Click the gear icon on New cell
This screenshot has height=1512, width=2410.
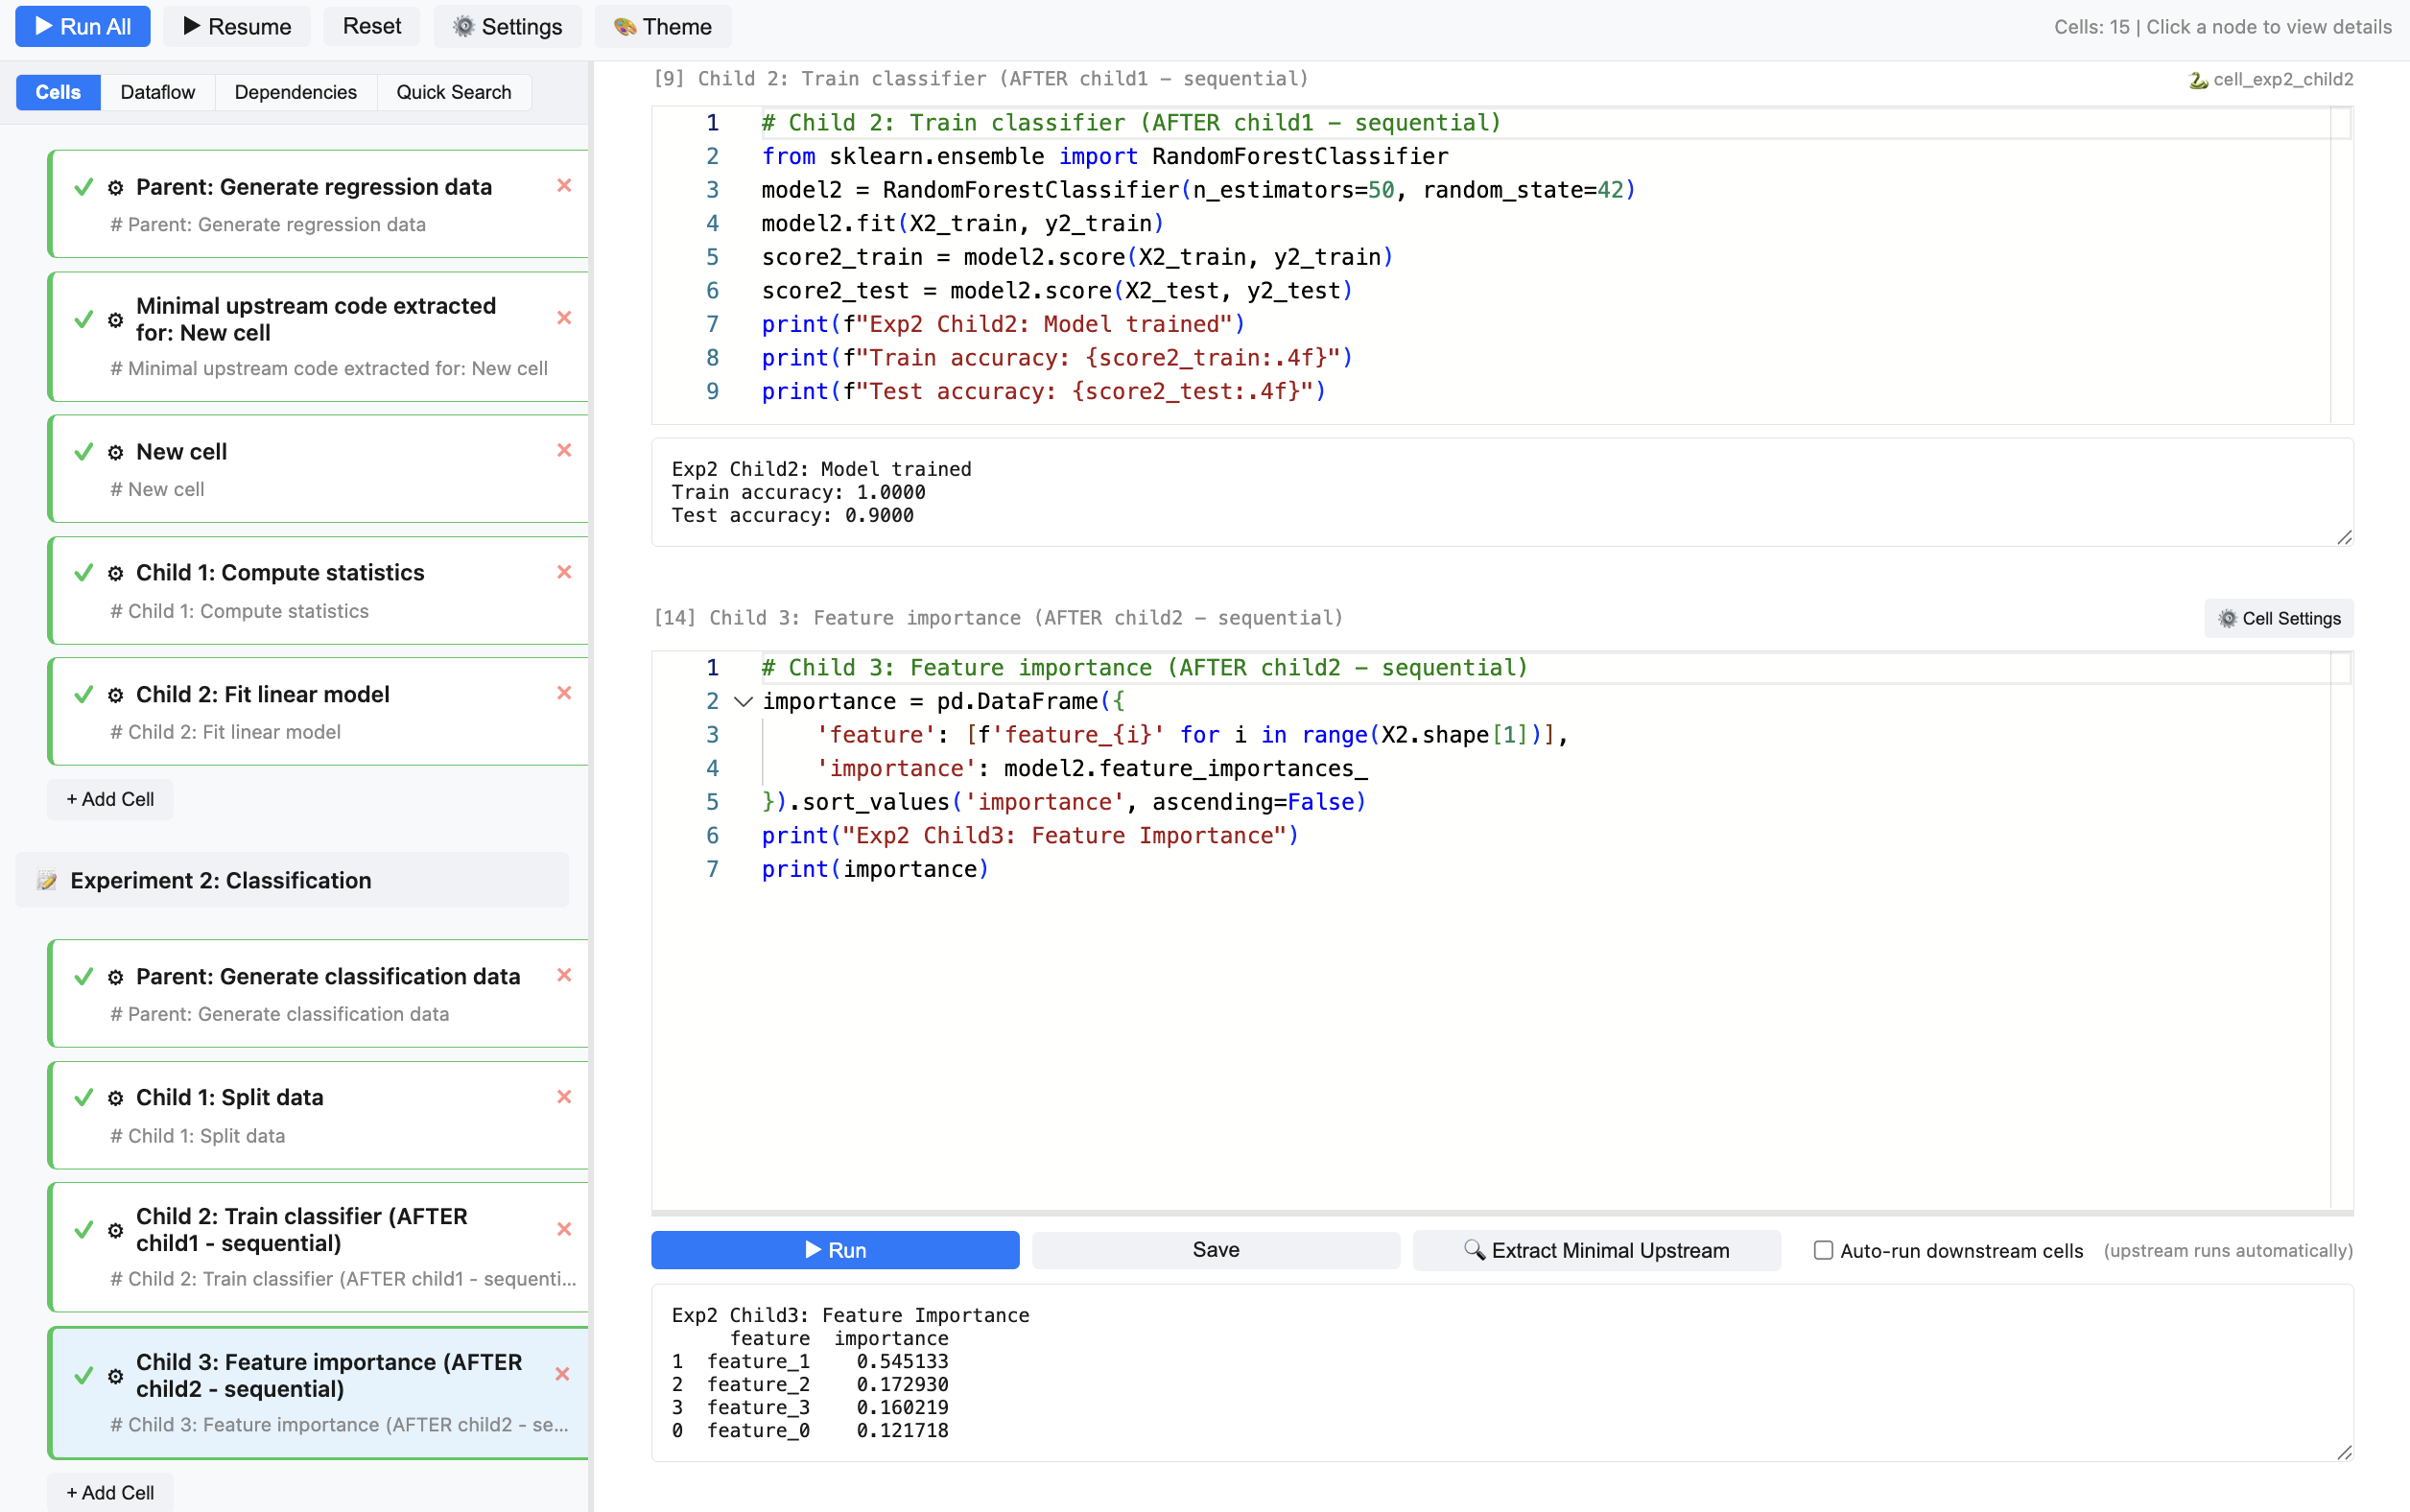(x=116, y=452)
